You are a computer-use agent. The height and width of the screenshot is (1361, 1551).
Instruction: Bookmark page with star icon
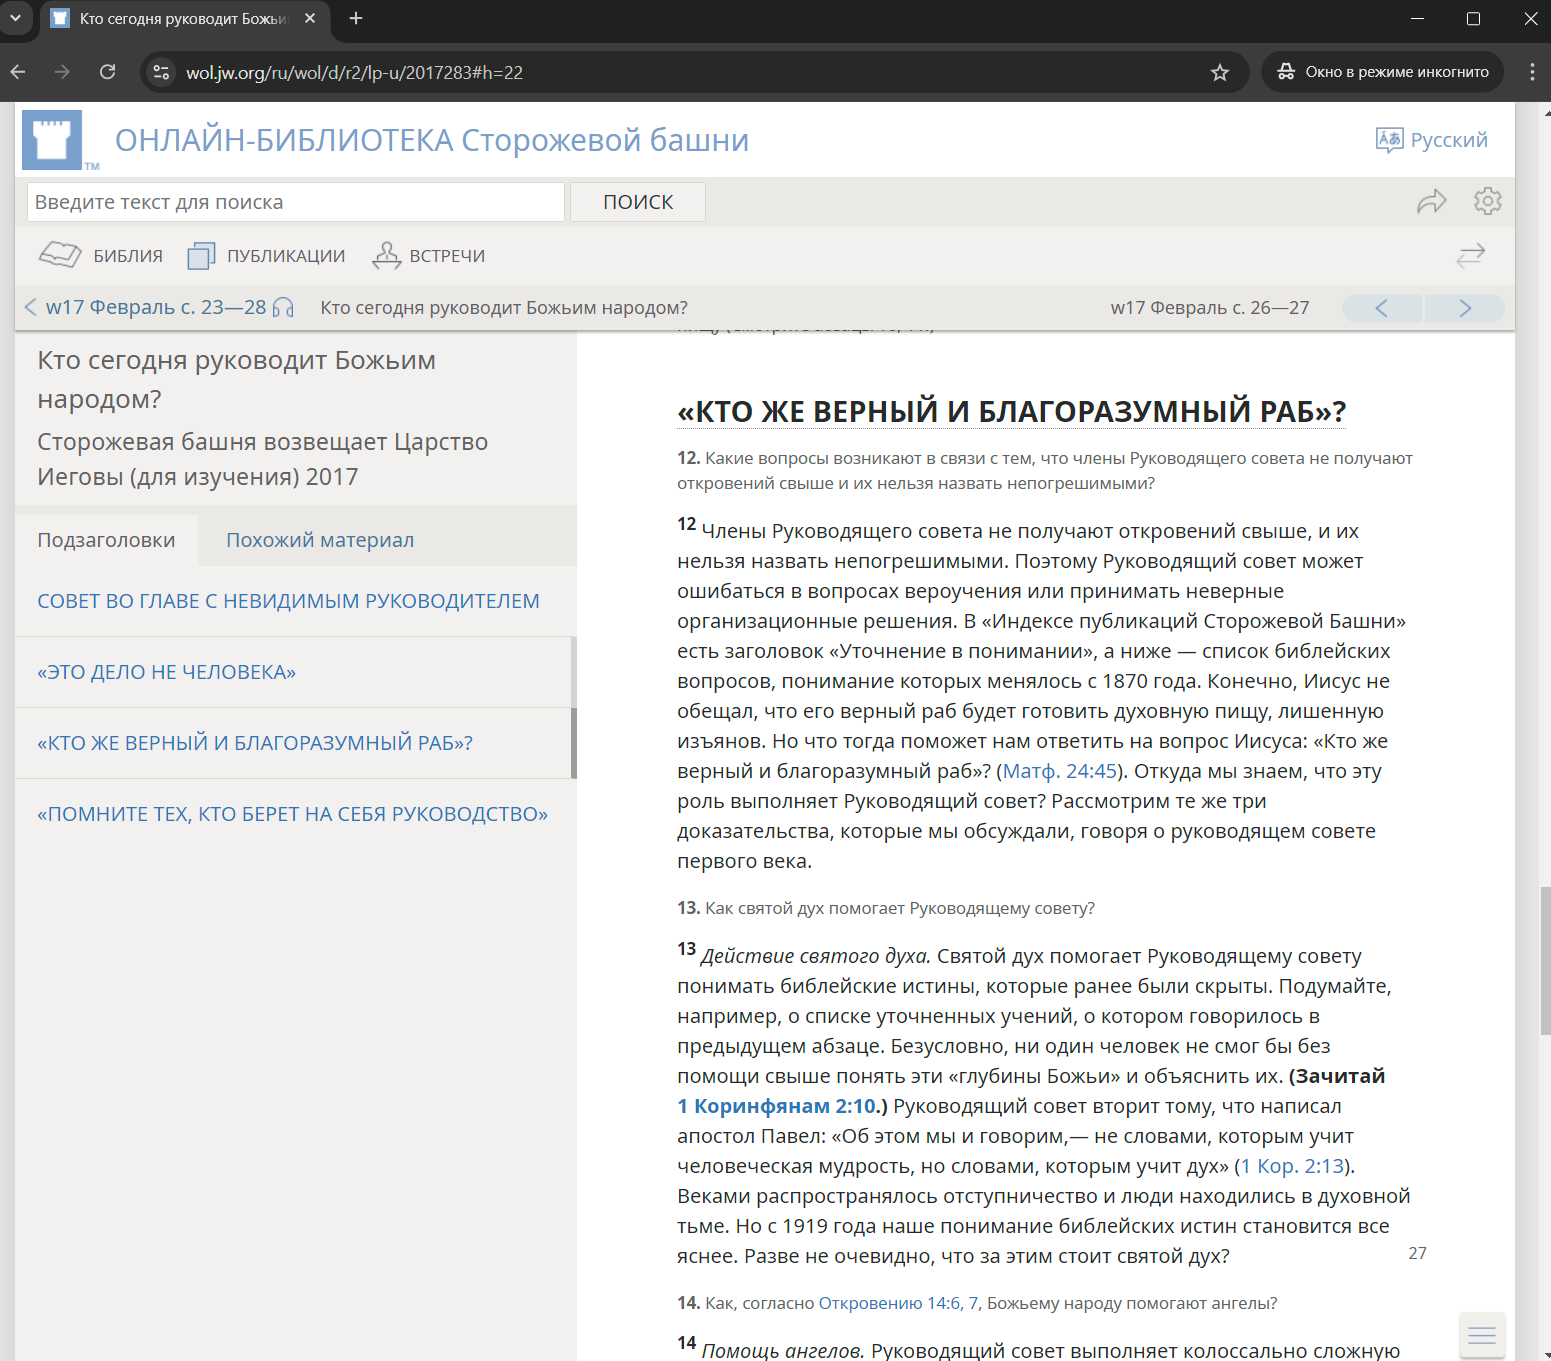(1220, 72)
